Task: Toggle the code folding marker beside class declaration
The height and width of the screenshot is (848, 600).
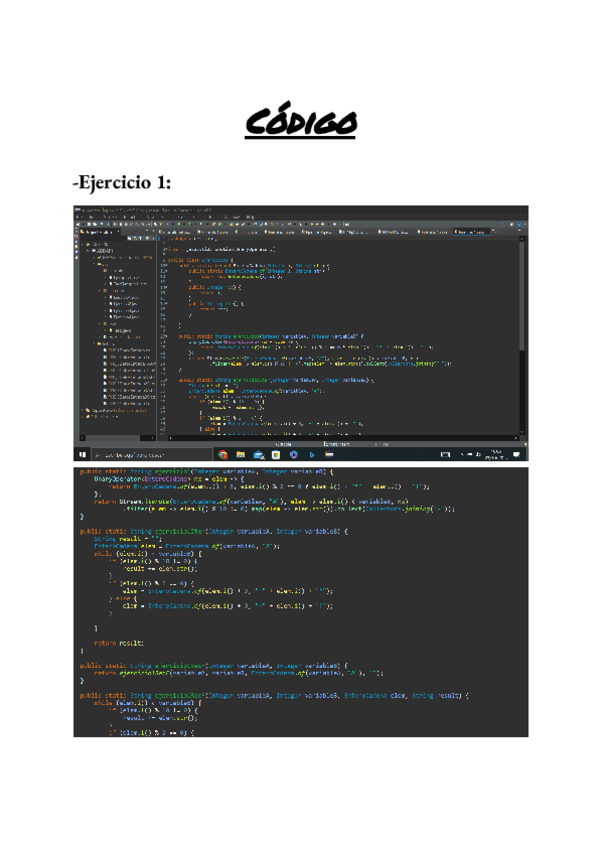Action: tap(162, 258)
